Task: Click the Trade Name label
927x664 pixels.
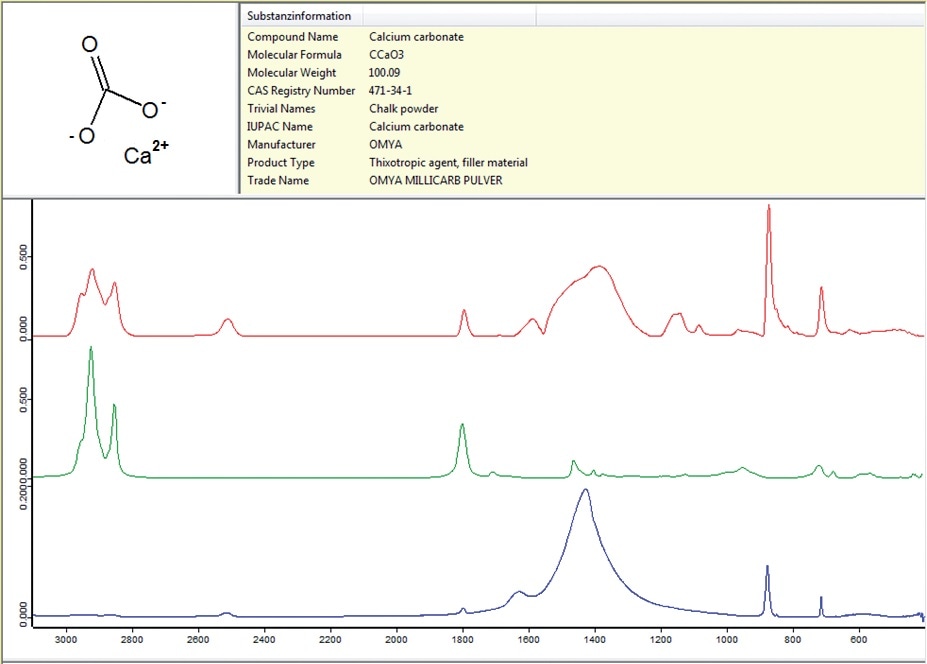Action: pyautogui.click(x=278, y=180)
